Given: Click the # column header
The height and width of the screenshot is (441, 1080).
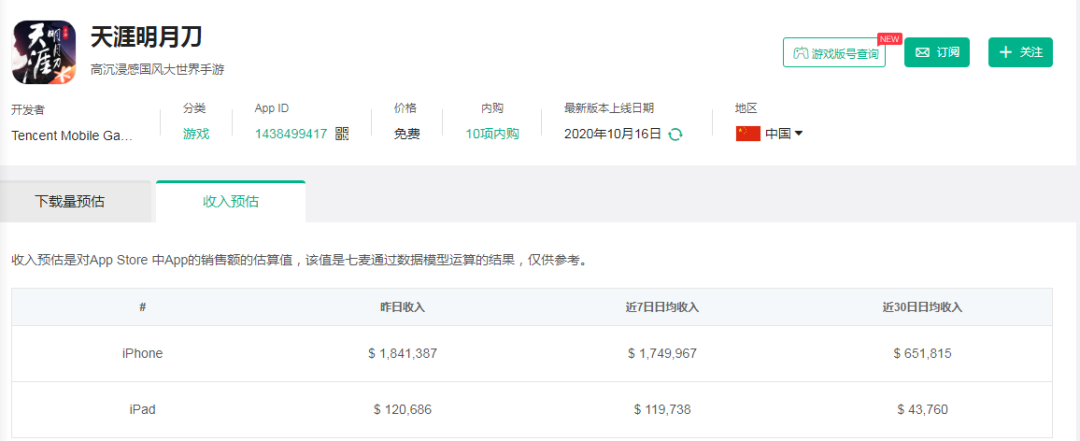Looking at the screenshot, I should (x=143, y=307).
